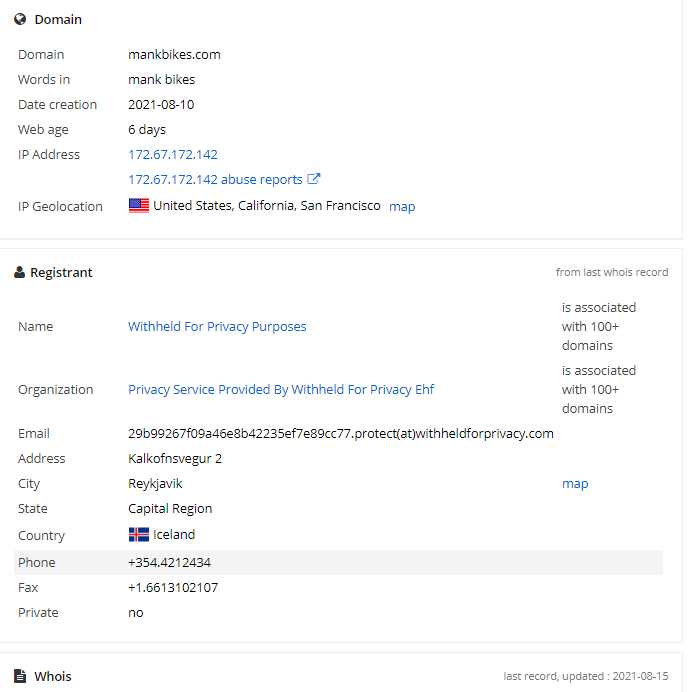Click the phone number +354.4212434 row
Screen dimensions: 688x692
338,562
